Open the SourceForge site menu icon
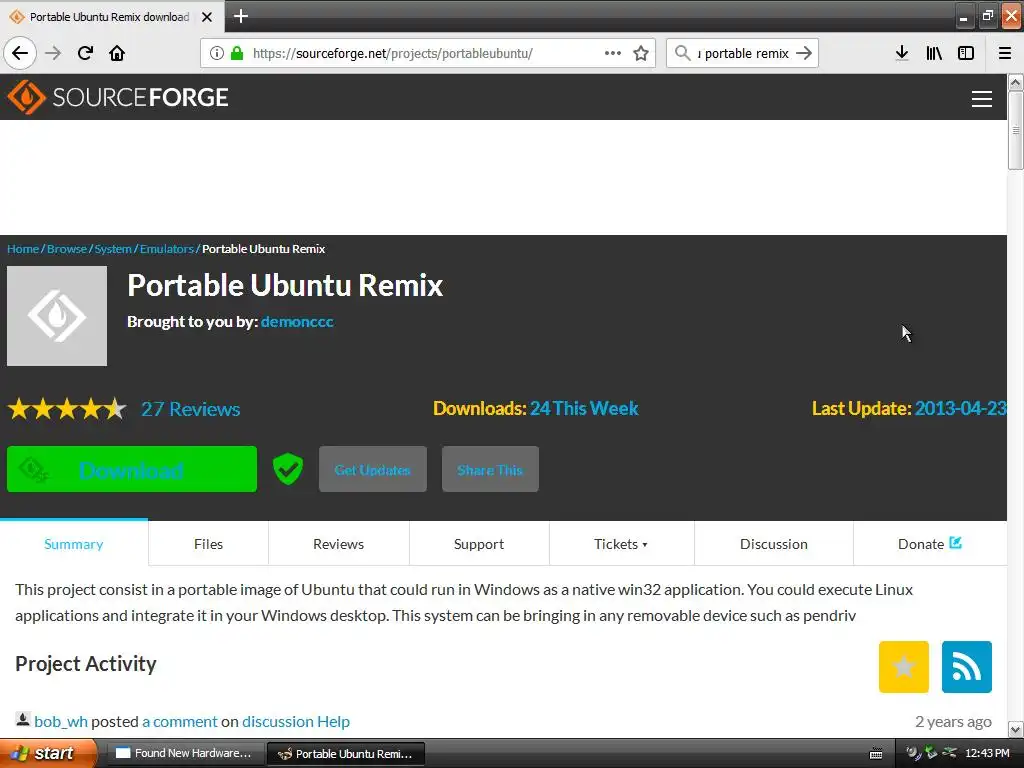Viewport: 1024px width, 768px height. coord(982,99)
